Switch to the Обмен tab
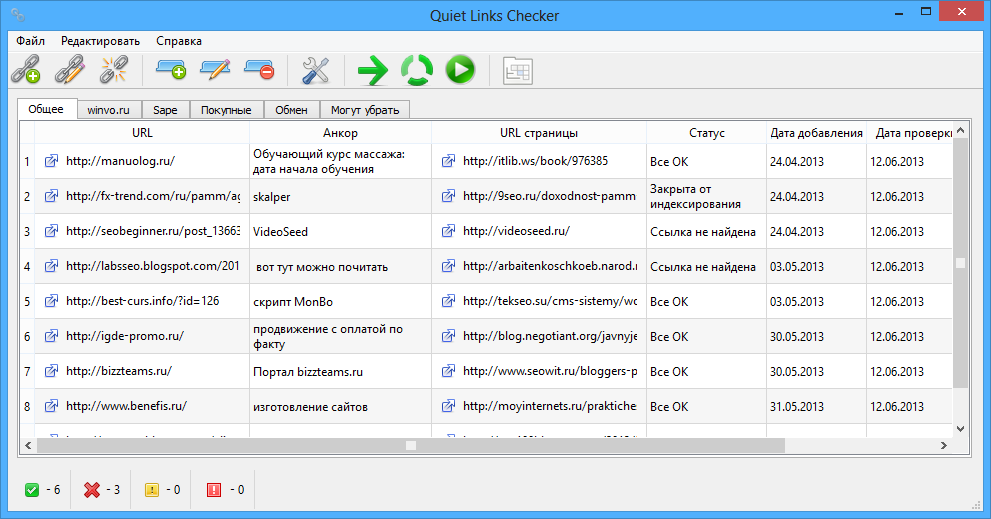The width and height of the screenshot is (991, 519). tap(291, 110)
